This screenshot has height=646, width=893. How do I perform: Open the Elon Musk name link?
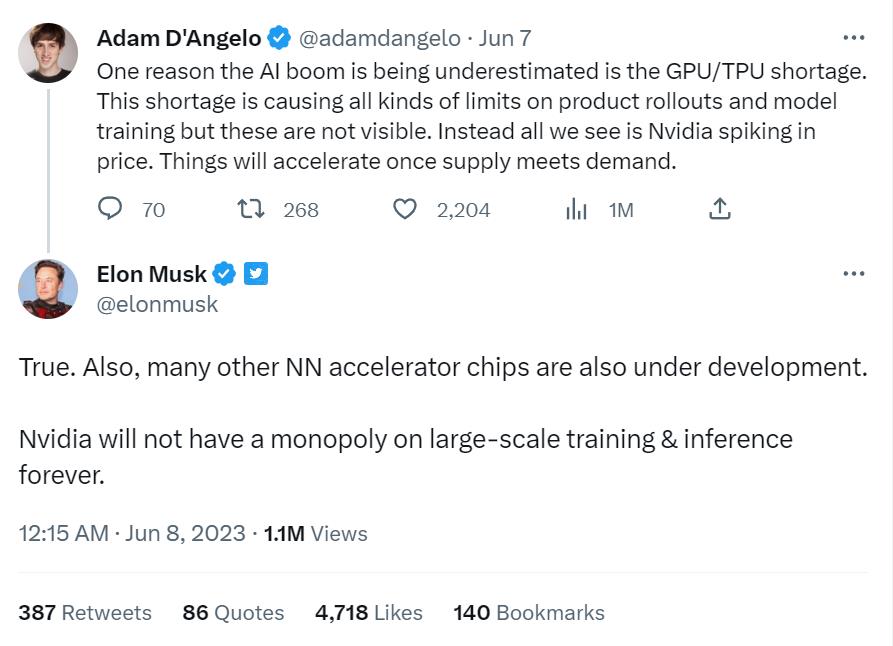152,274
